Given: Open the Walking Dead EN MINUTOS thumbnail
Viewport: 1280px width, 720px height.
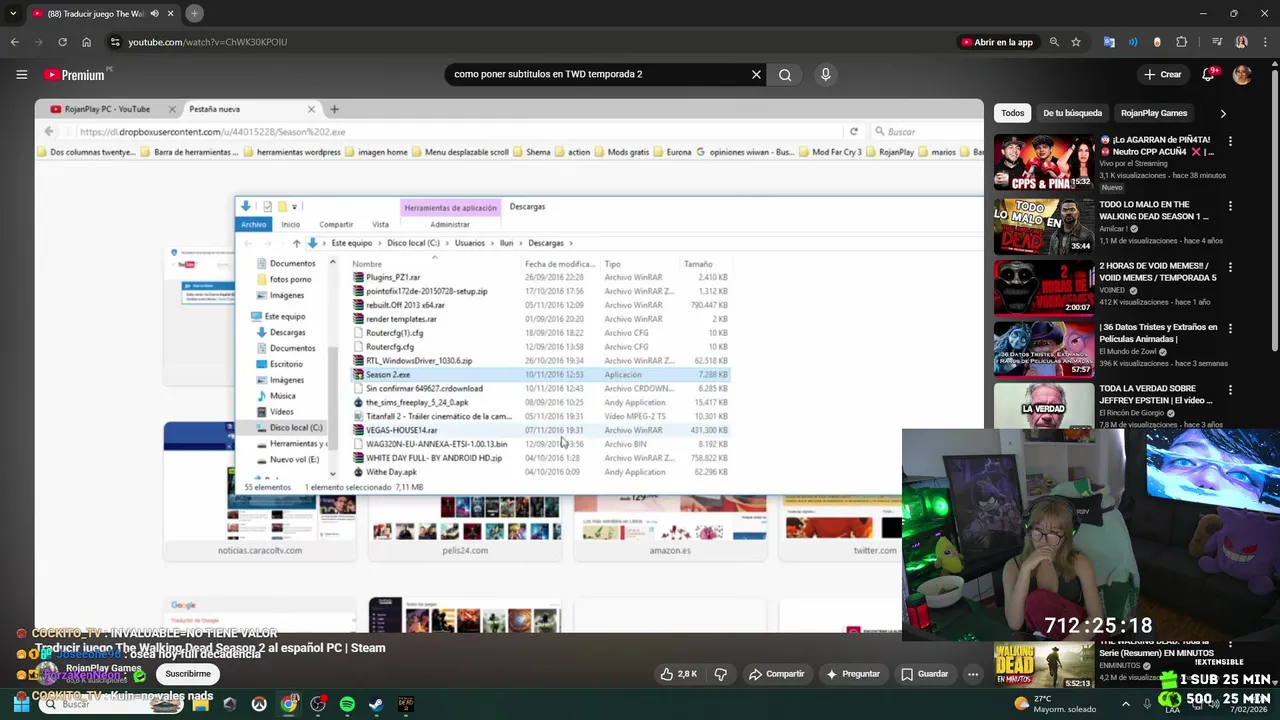Looking at the screenshot, I should (1043, 666).
